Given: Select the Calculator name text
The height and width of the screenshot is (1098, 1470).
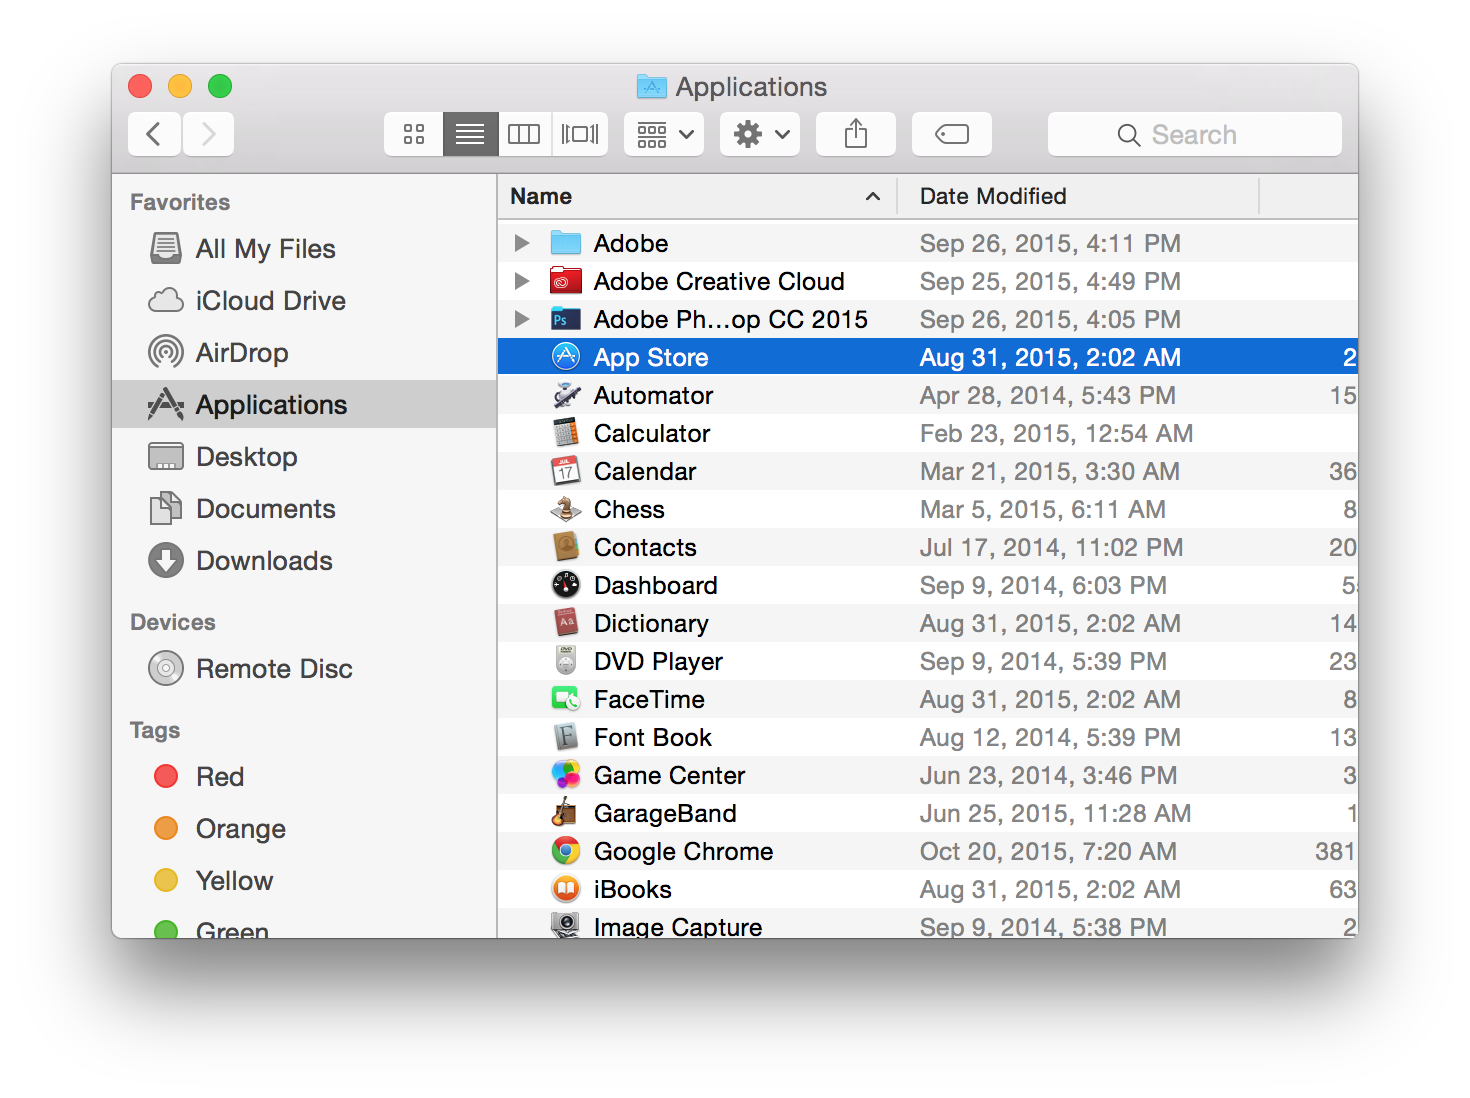Looking at the screenshot, I should 652,433.
